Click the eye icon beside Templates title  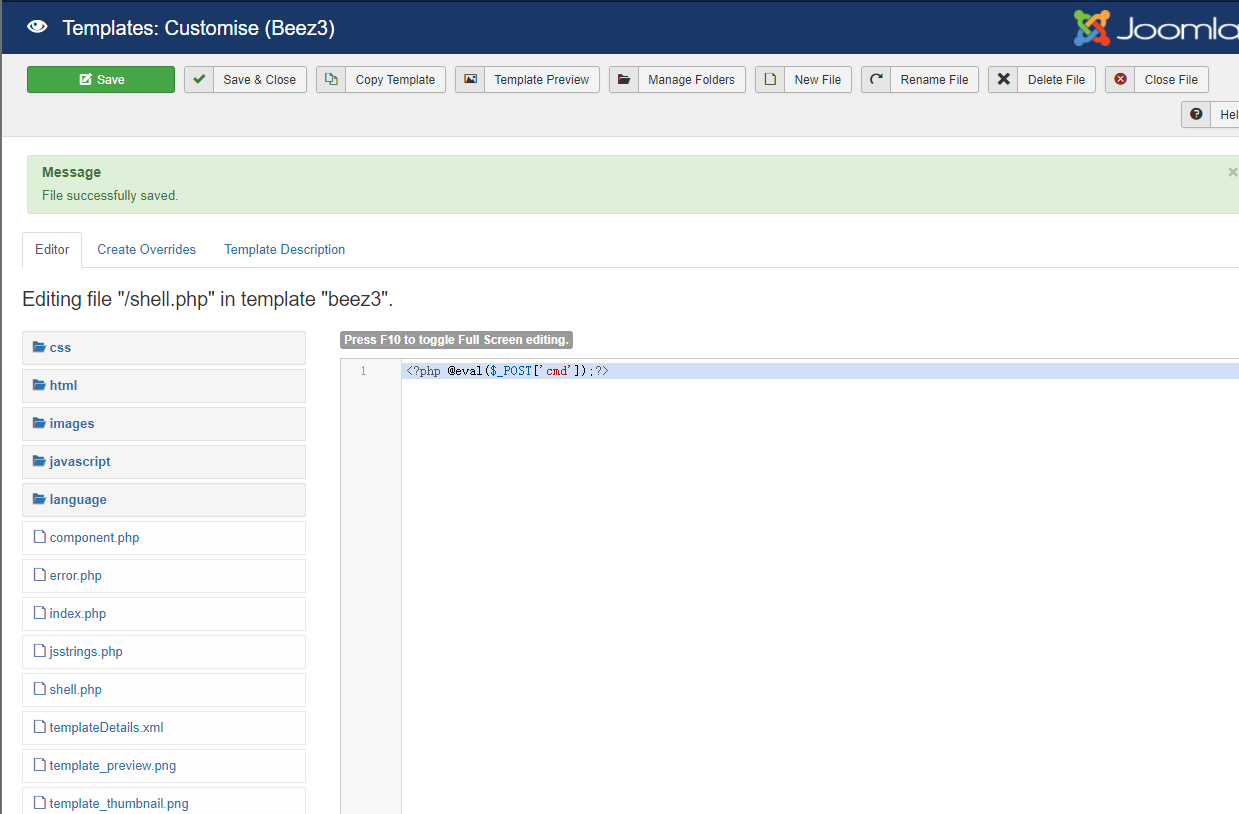pos(38,27)
